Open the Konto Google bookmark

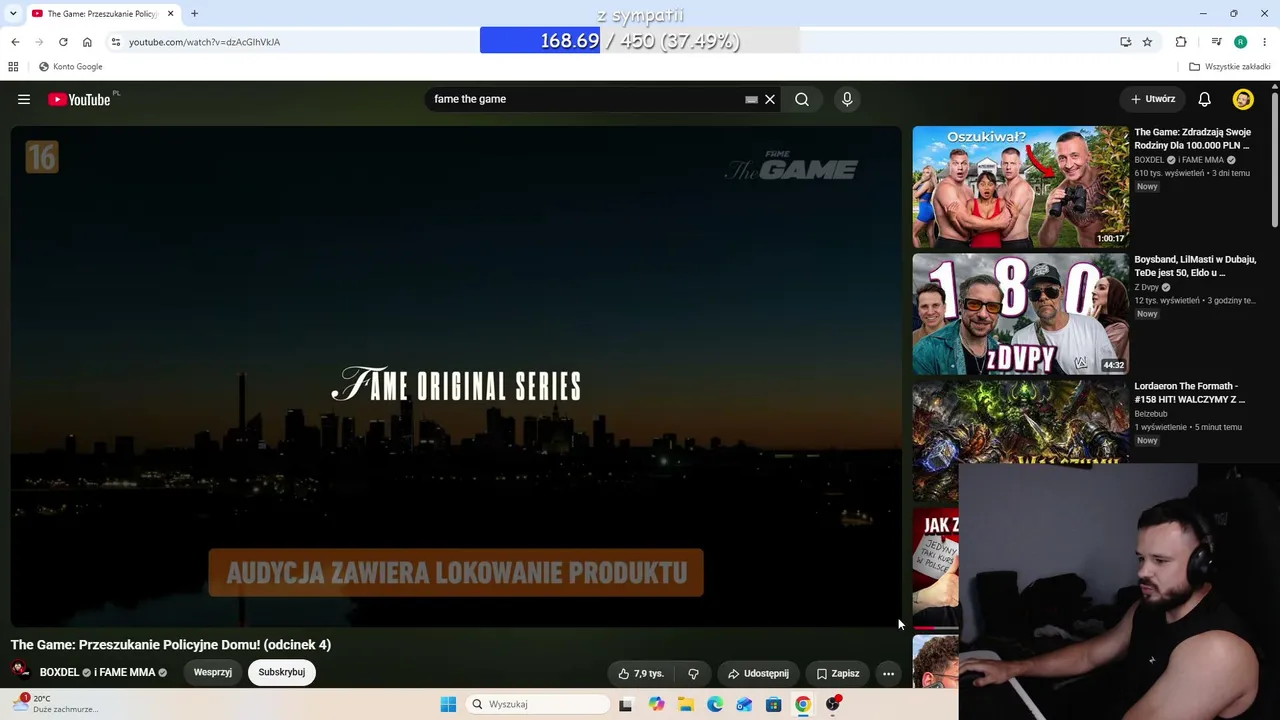pos(70,67)
